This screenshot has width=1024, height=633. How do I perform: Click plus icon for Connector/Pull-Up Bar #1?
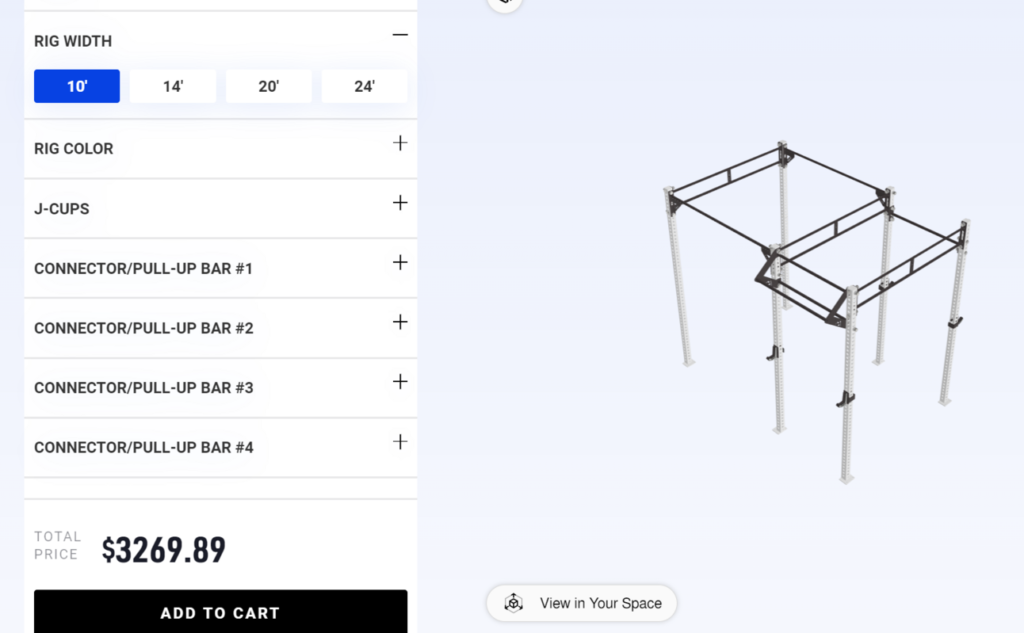[x=400, y=263]
